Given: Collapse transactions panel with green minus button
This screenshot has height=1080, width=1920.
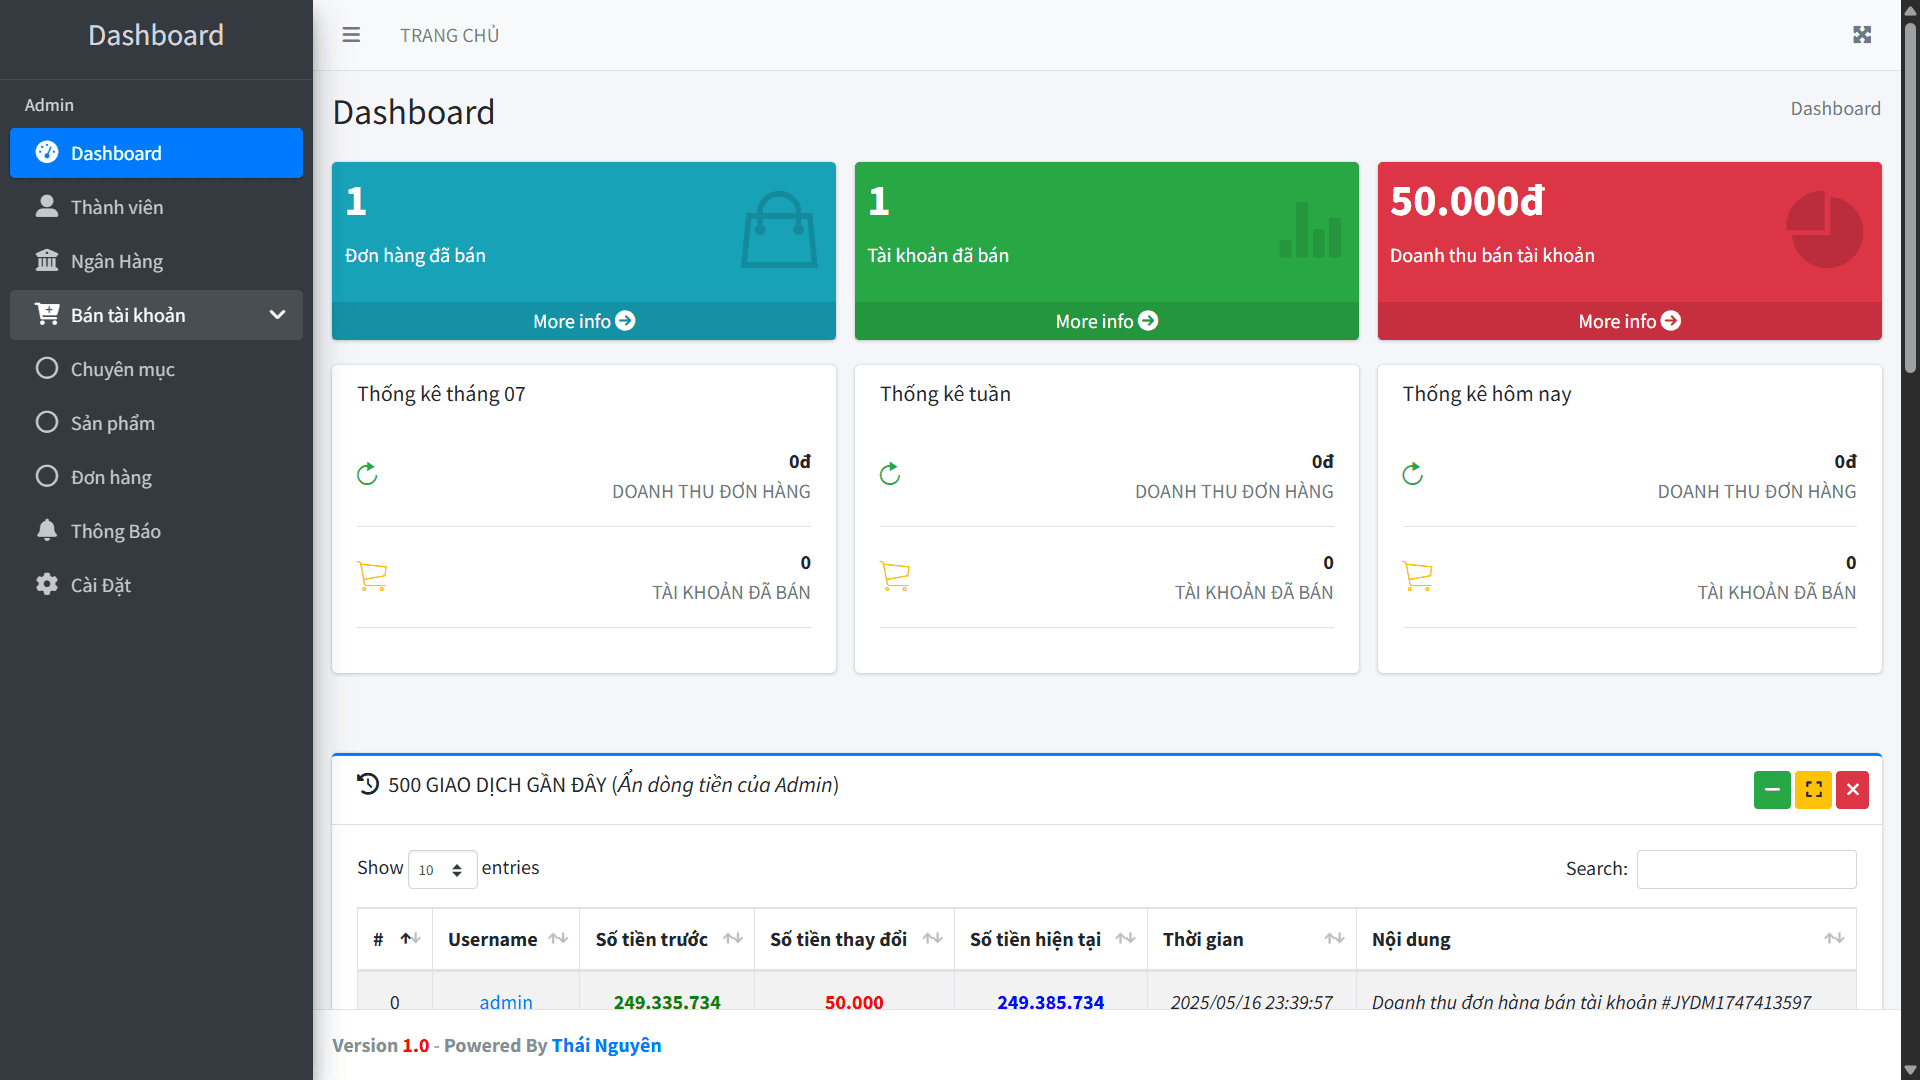Looking at the screenshot, I should click(1772, 790).
